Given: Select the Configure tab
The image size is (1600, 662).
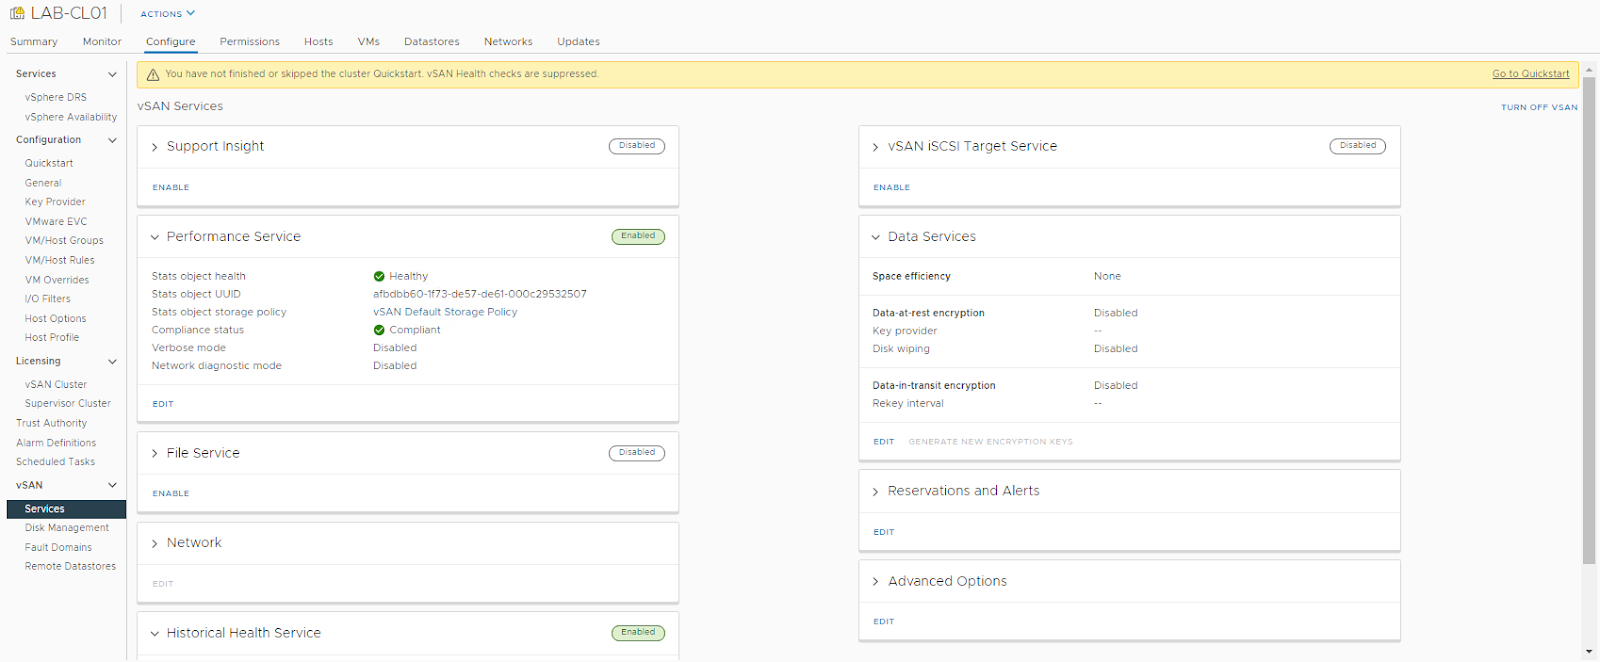Looking at the screenshot, I should coord(171,42).
